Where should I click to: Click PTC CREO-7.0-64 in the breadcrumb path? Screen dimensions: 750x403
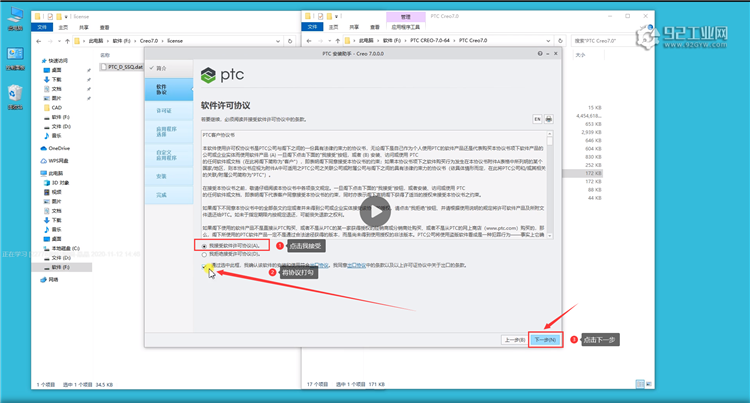(x=430, y=41)
